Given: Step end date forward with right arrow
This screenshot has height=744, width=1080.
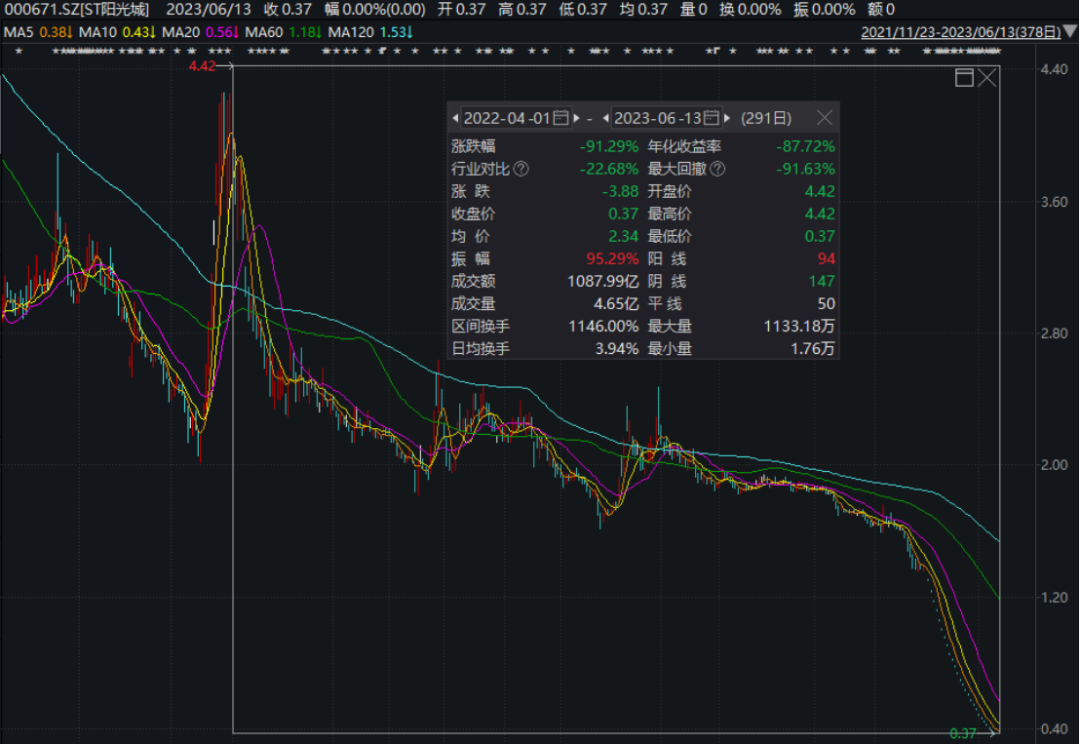Looking at the screenshot, I should (726, 118).
